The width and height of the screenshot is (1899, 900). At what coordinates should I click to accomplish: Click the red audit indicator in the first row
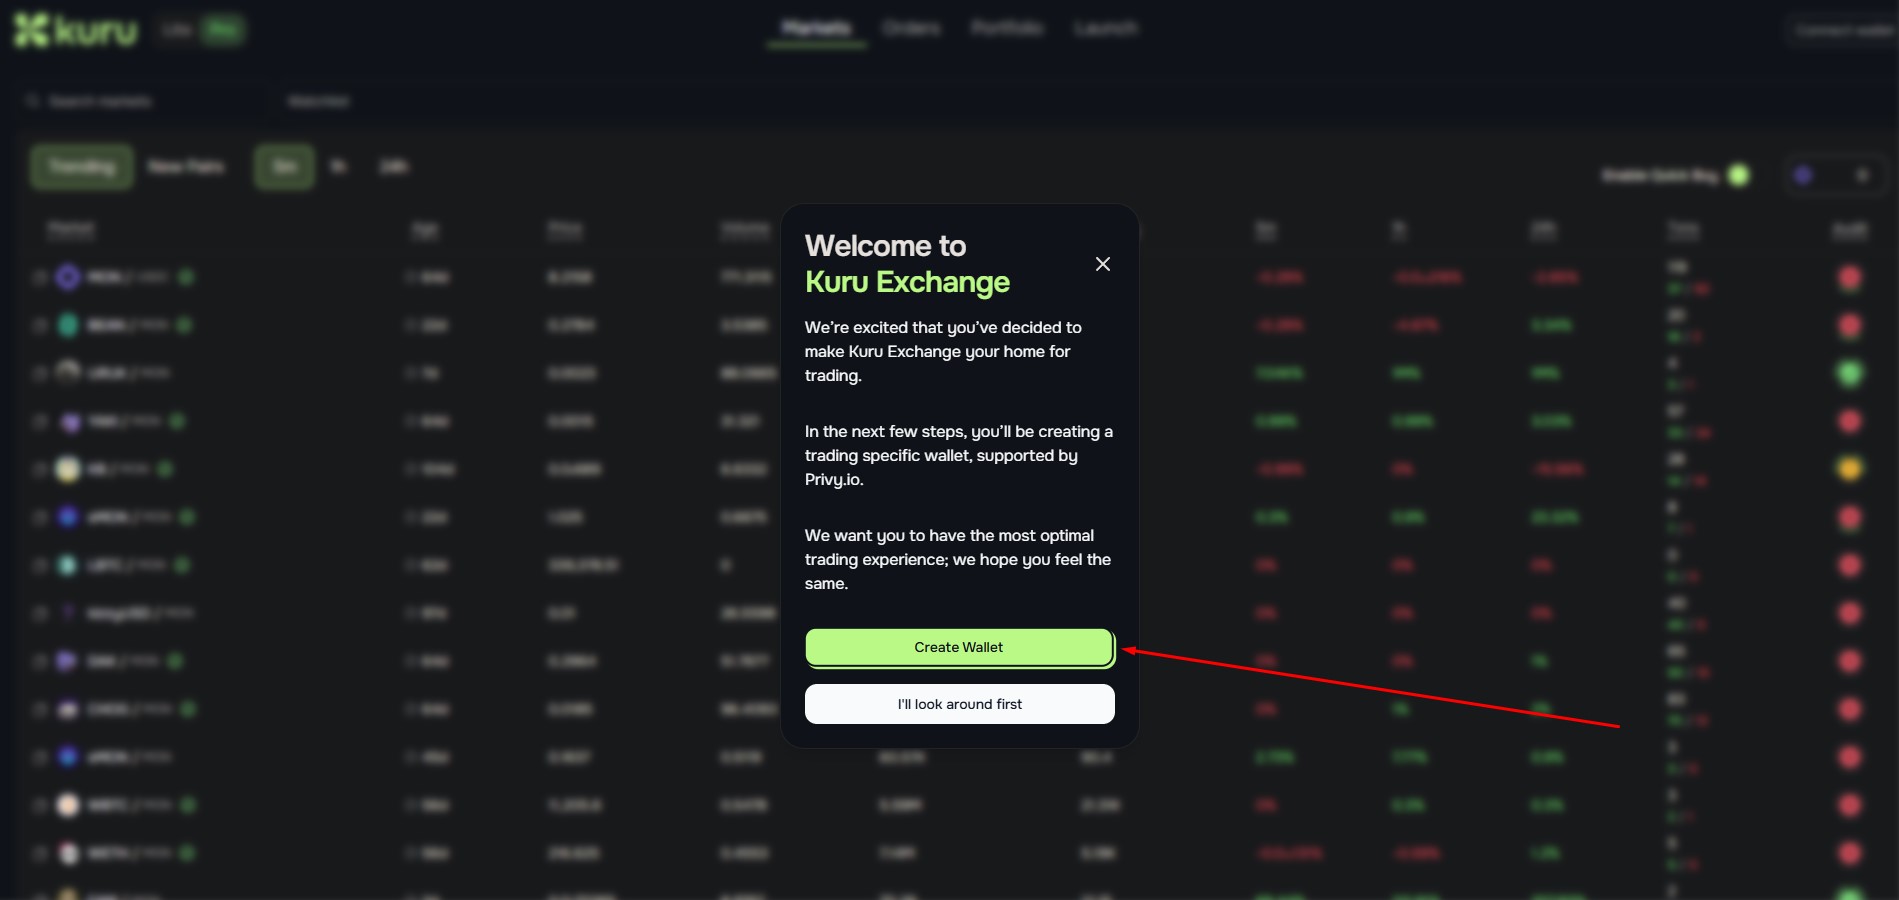pyautogui.click(x=1850, y=277)
